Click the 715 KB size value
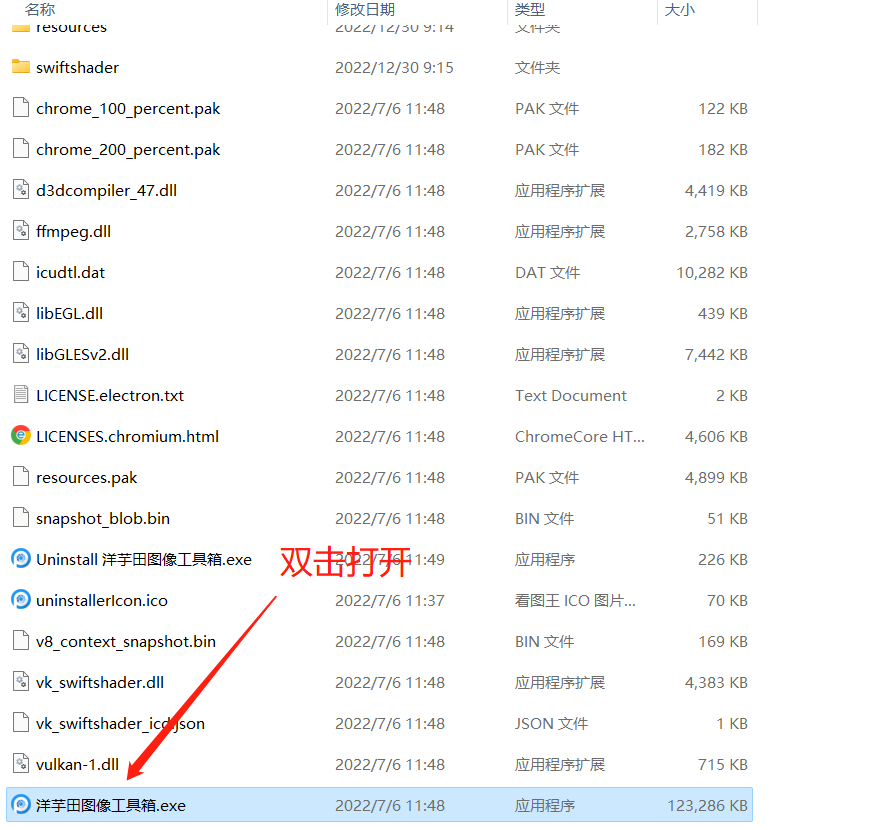This screenshot has height=830, width=872. (722, 764)
